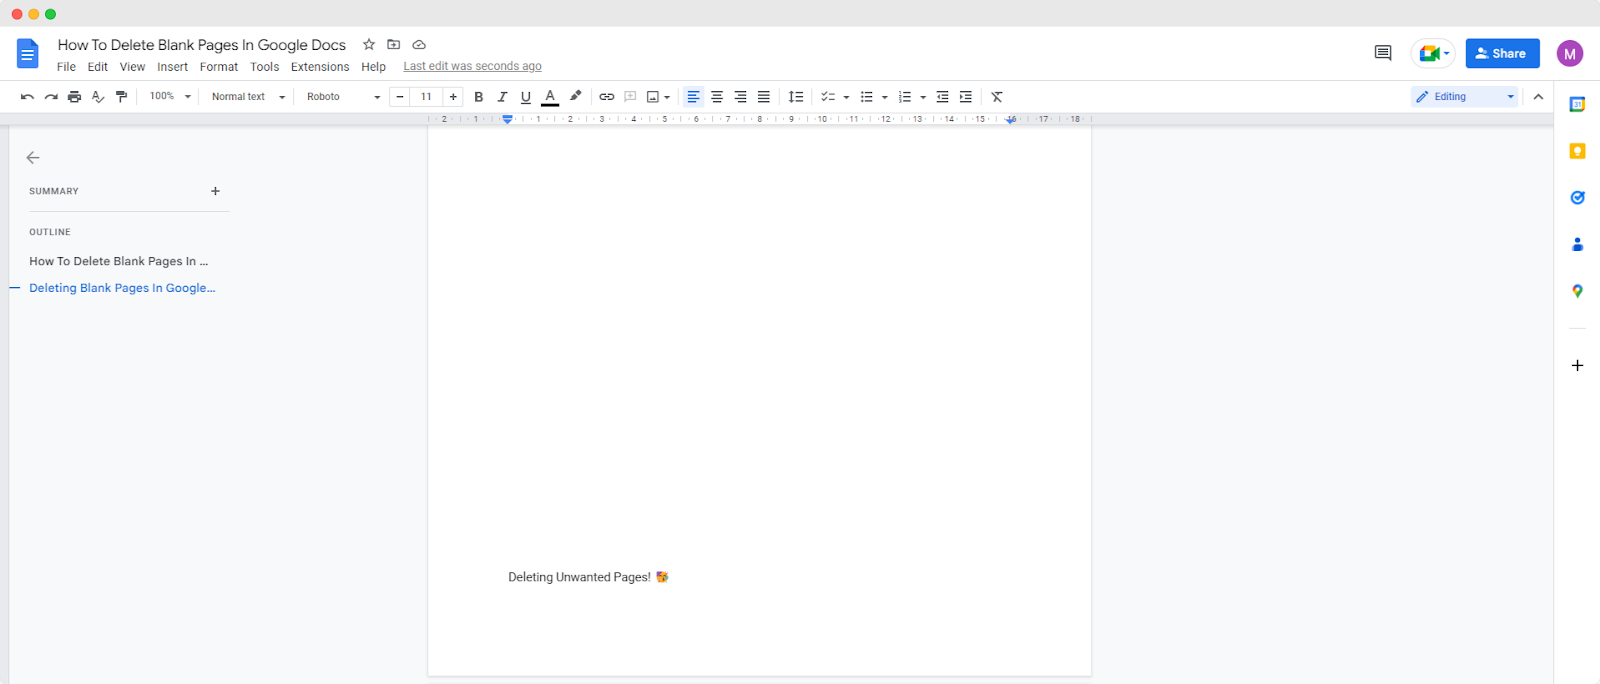Print the document using printer icon
The image size is (1600, 684).
pos(74,97)
